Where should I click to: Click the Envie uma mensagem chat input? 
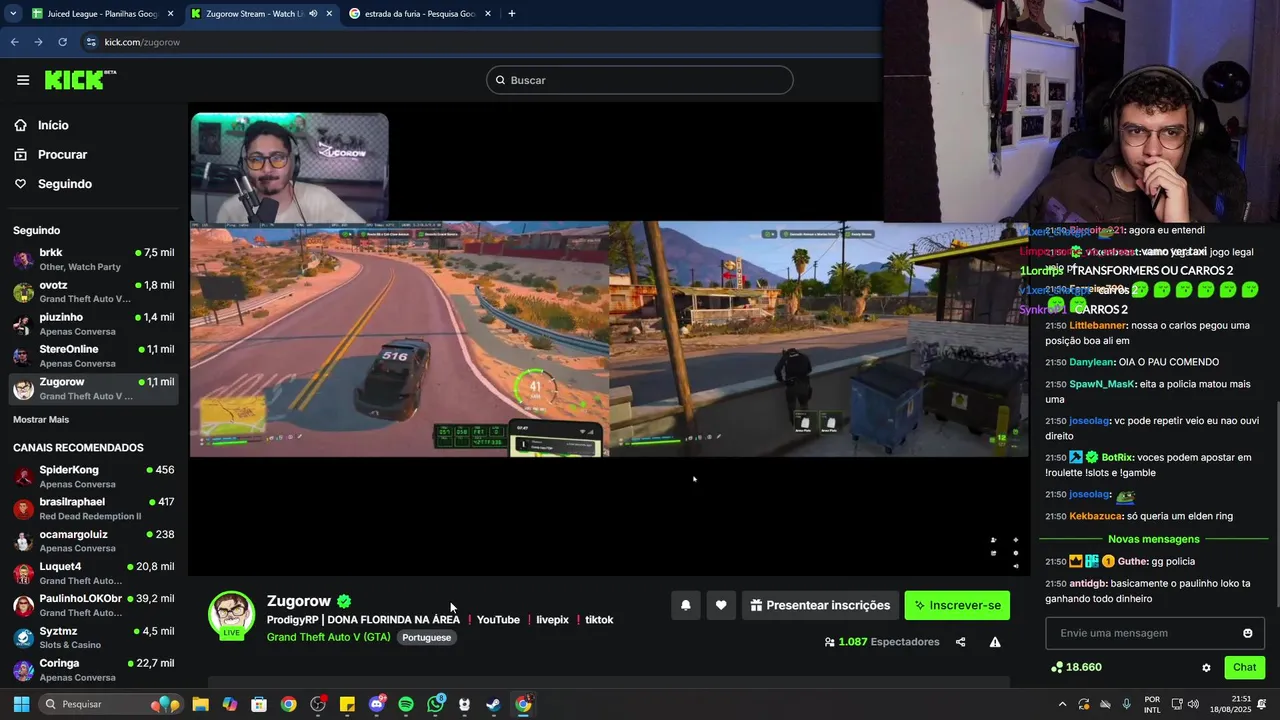pos(1142,633)
